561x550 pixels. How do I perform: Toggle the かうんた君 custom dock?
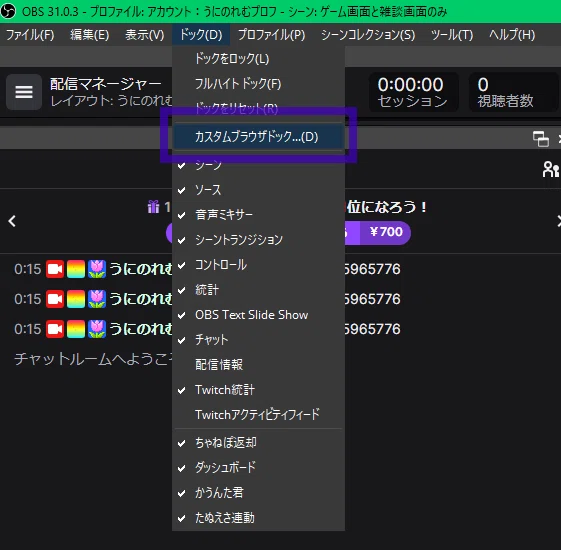coord(258,493)
